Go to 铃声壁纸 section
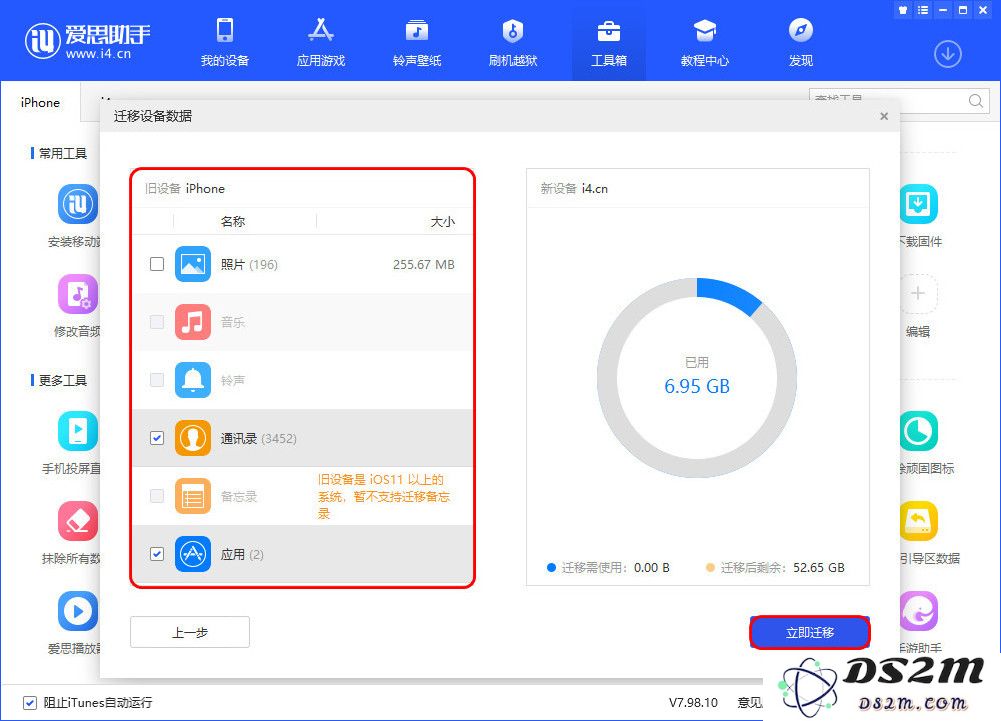 tap(417, 42)
